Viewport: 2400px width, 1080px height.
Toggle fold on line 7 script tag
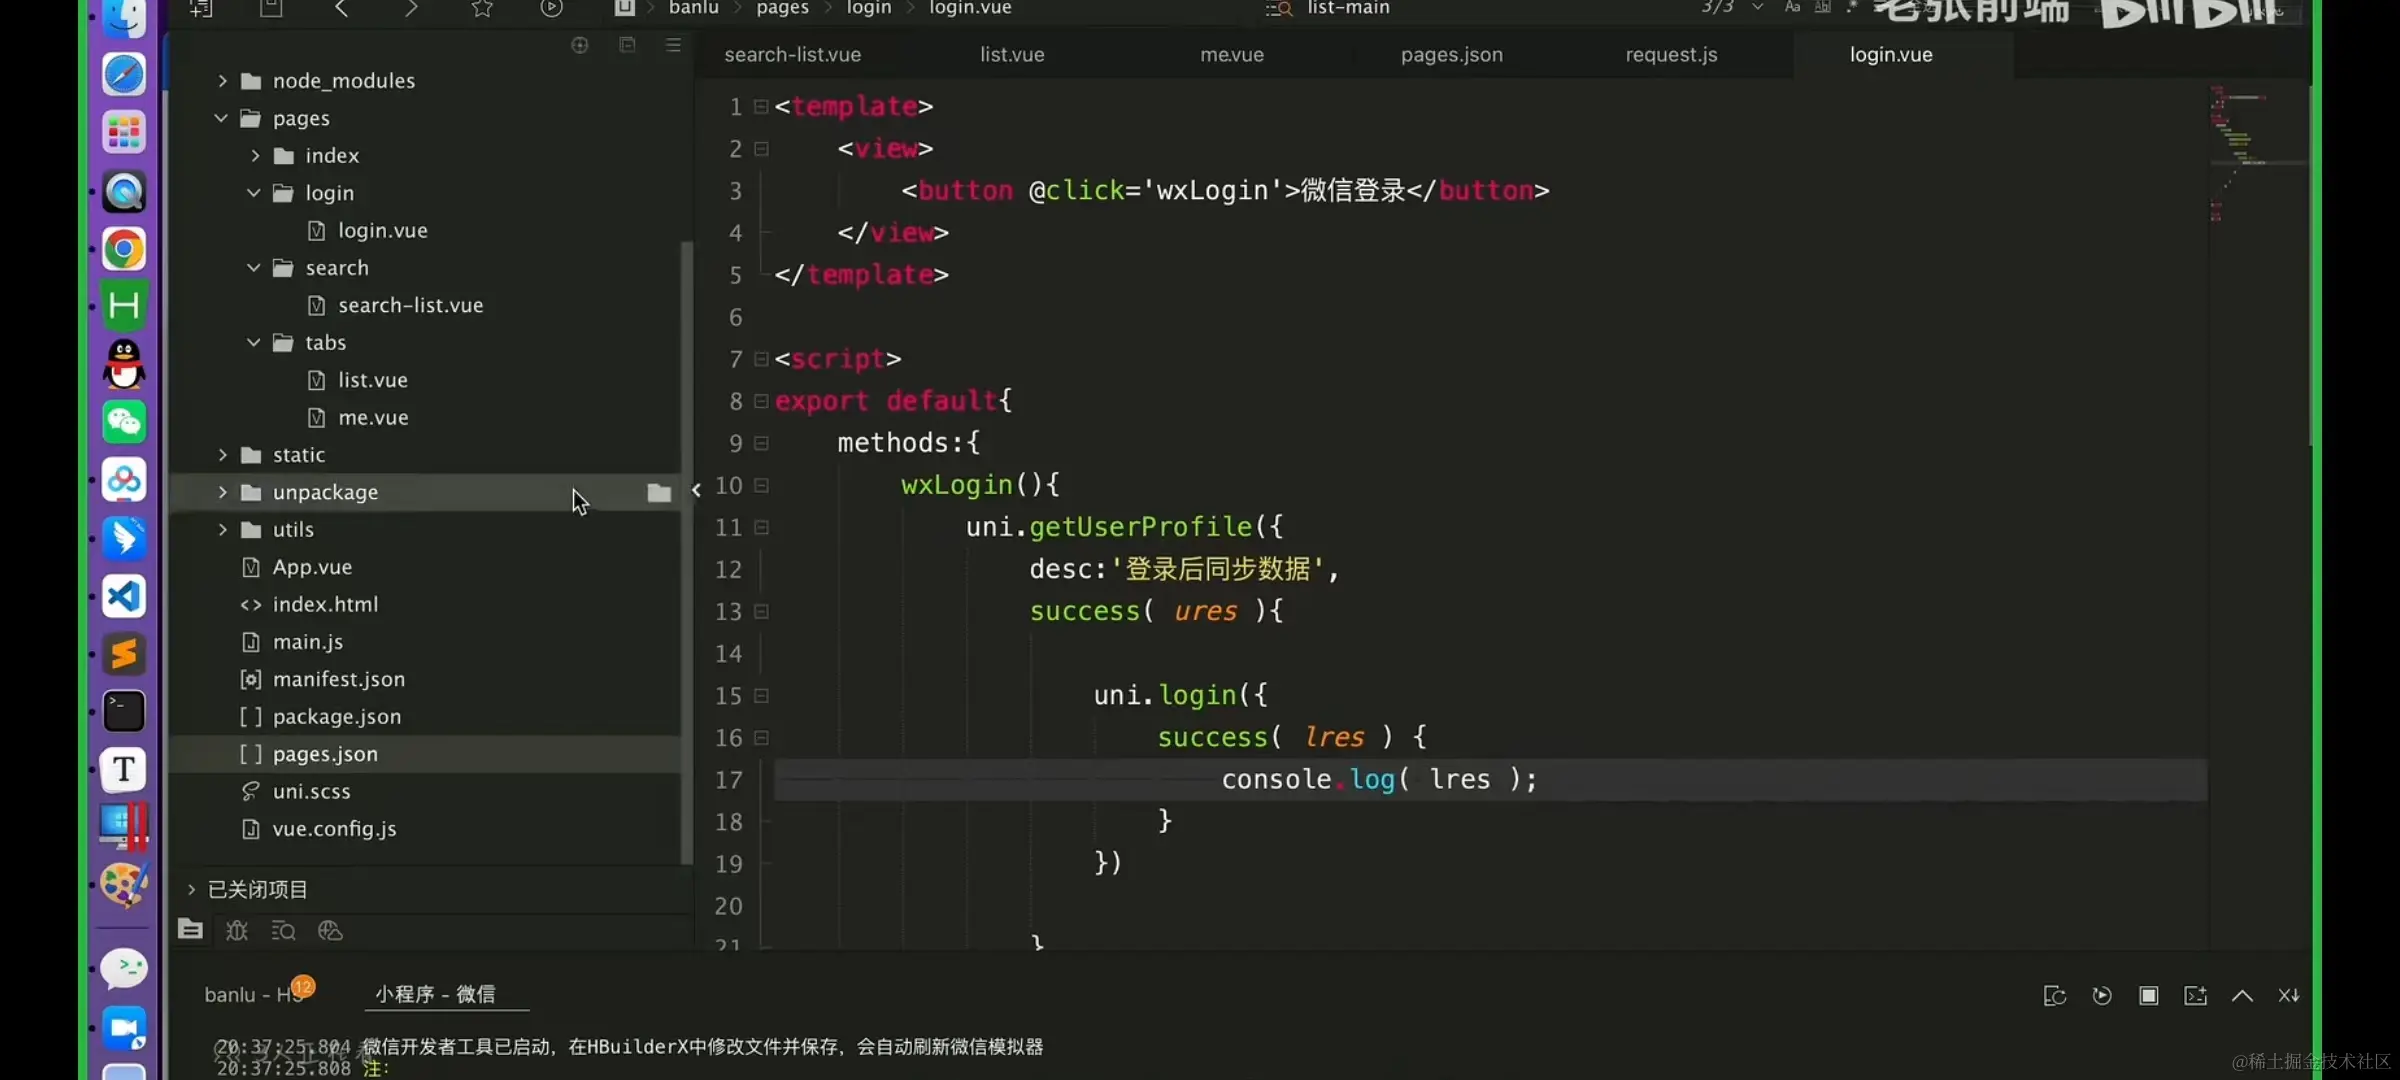coord(761,358)
